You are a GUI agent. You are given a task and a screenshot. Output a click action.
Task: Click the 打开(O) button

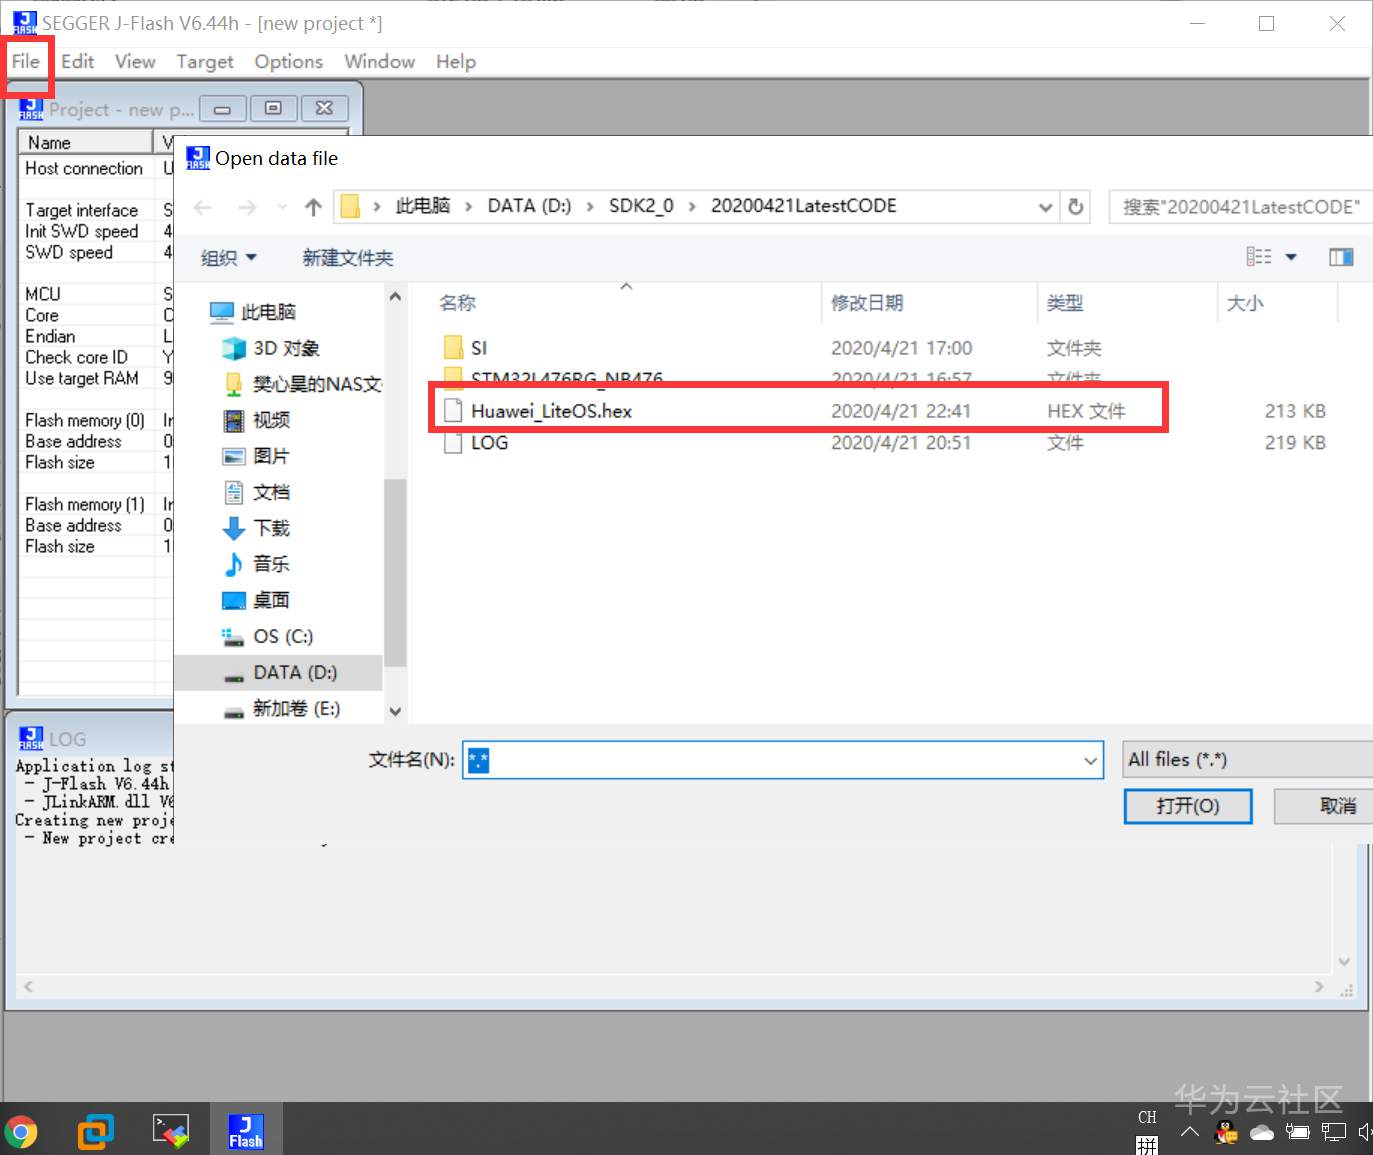1188,806
